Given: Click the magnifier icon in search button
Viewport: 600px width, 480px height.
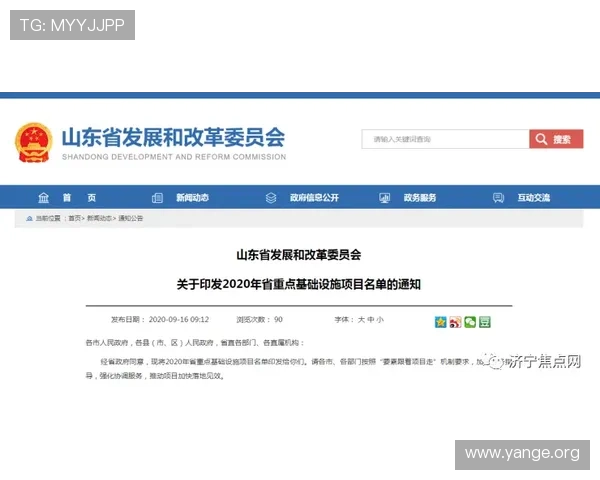Looking at the screenshot, I should (x=541, y=139).
